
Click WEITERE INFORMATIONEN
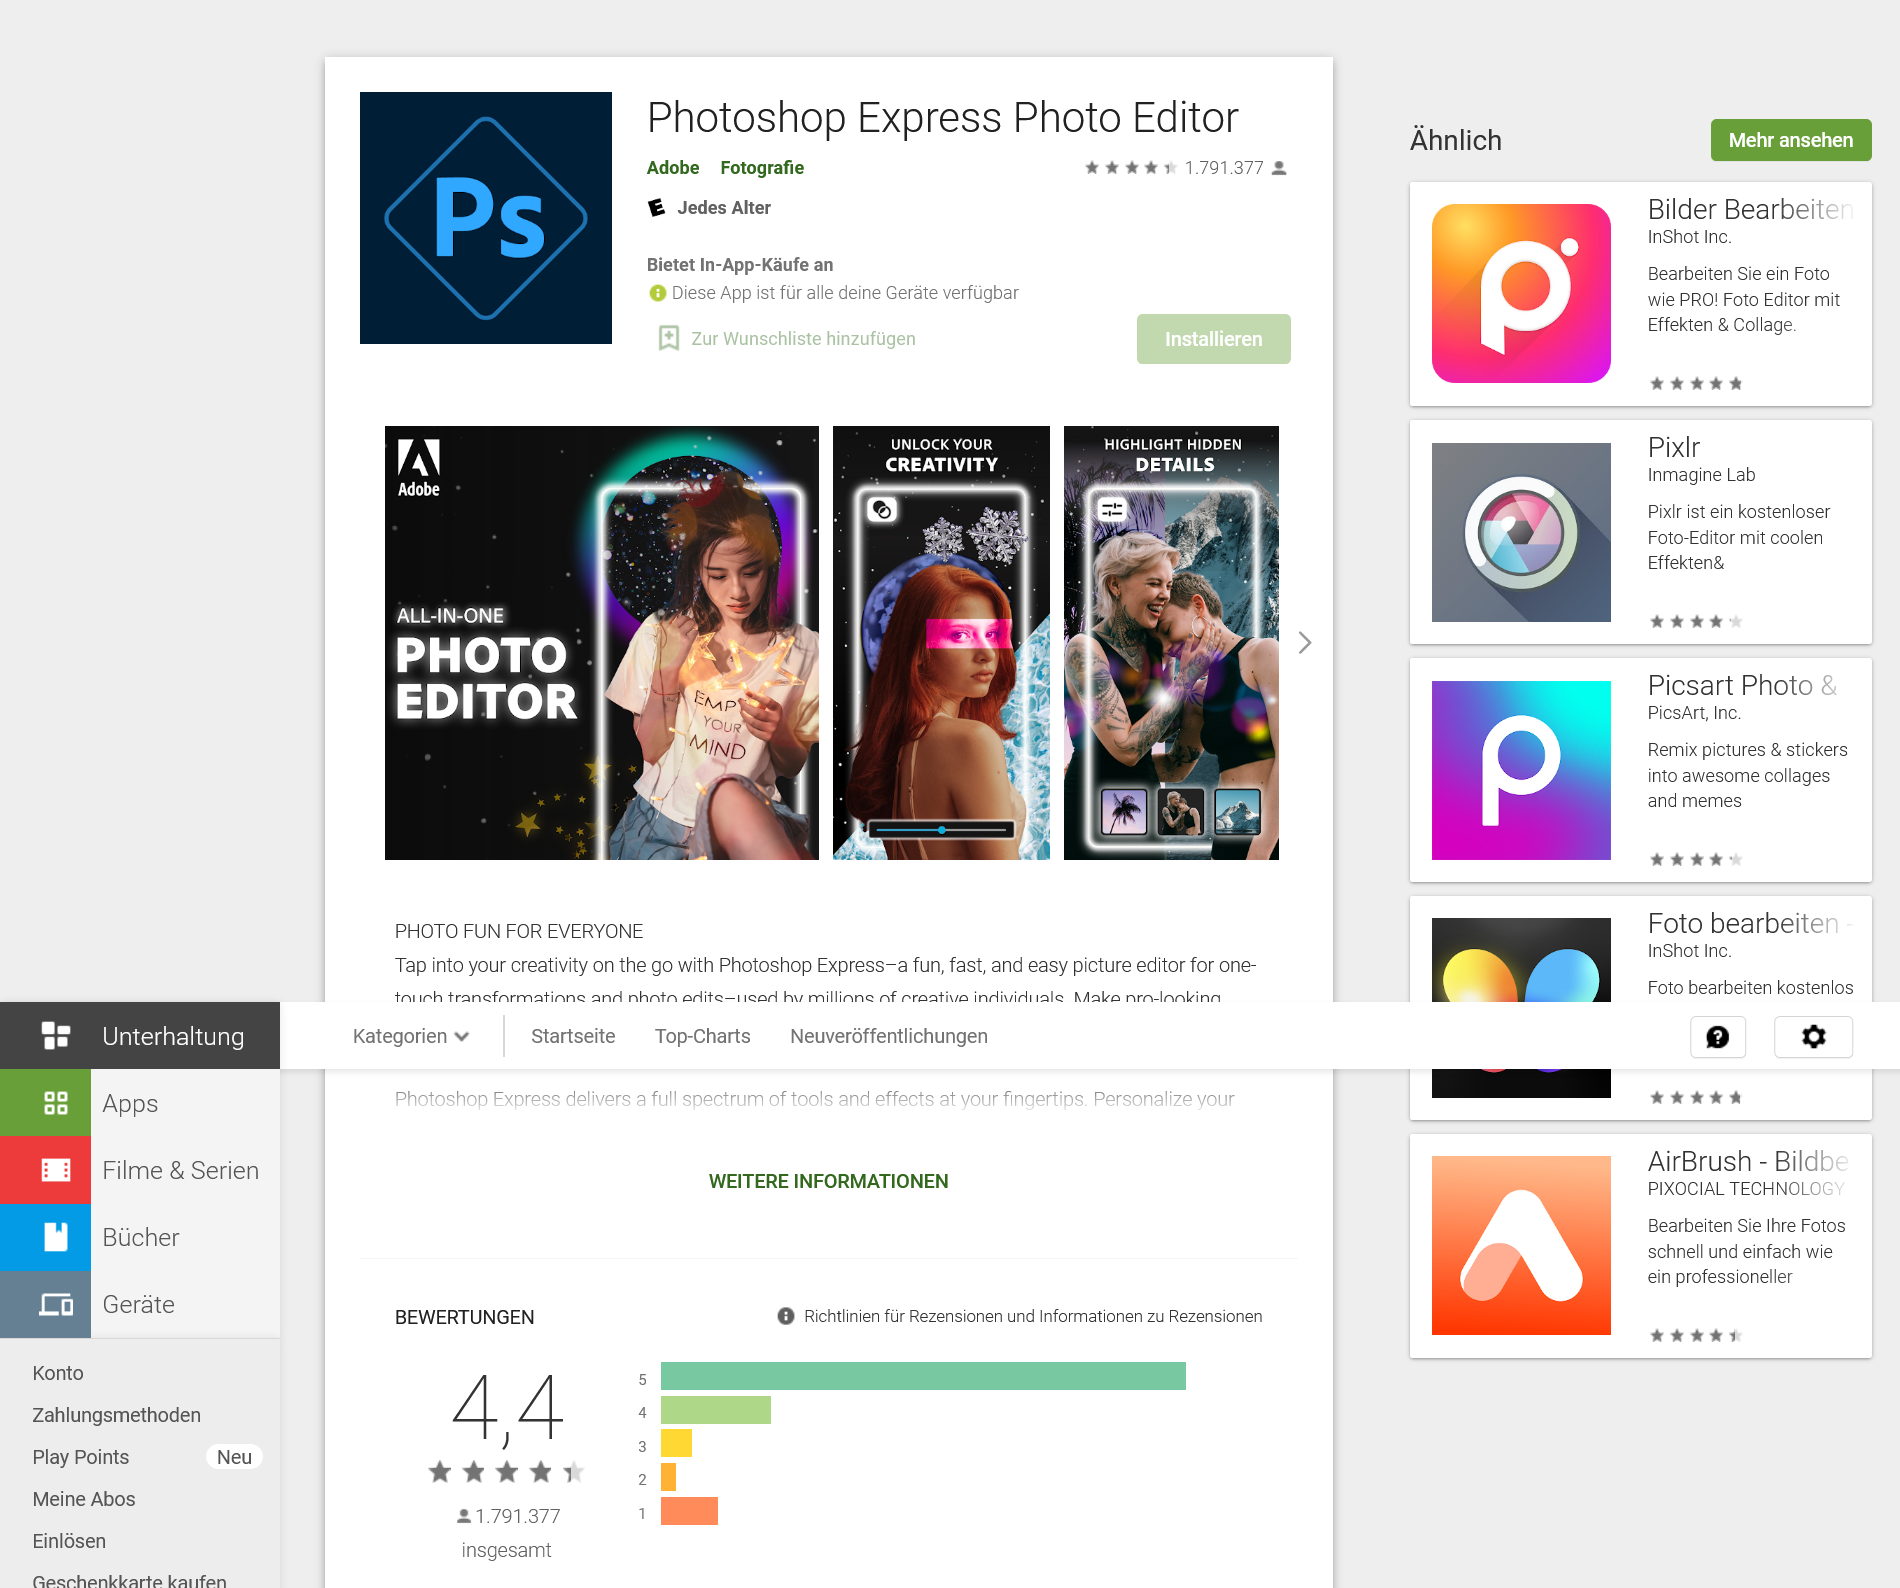coord(828,1181)
